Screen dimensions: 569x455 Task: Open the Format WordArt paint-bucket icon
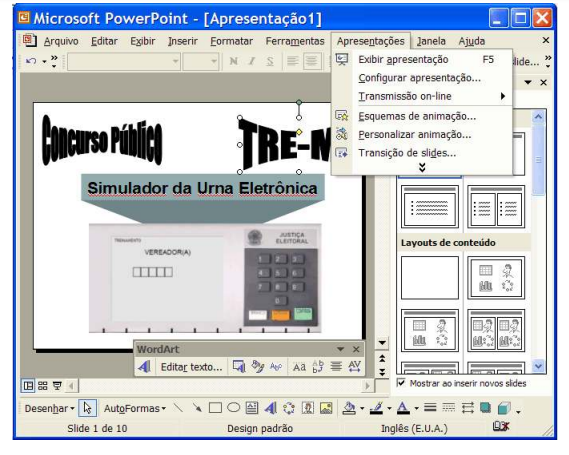[258, 367]
